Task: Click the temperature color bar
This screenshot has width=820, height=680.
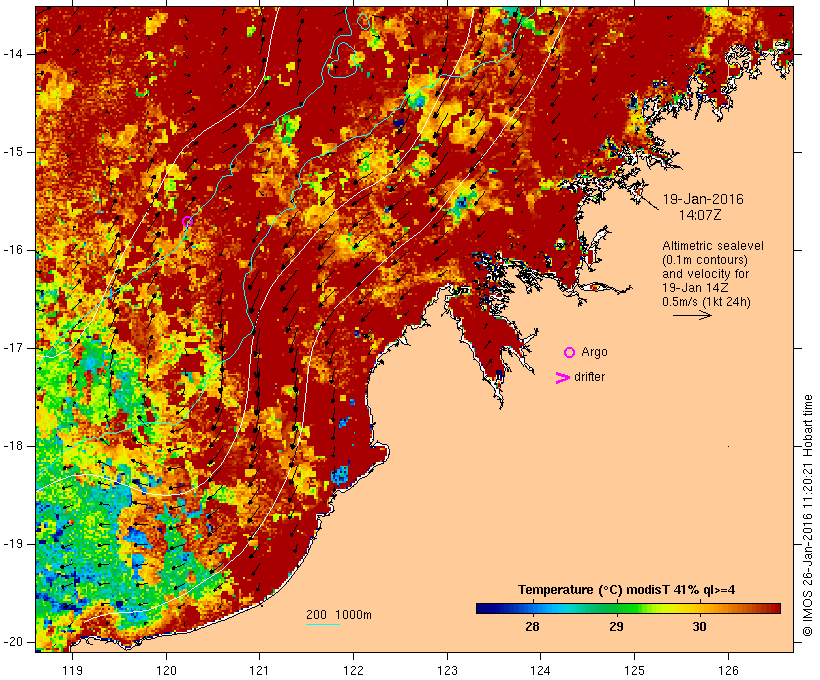Action: (x=628, y=608)
